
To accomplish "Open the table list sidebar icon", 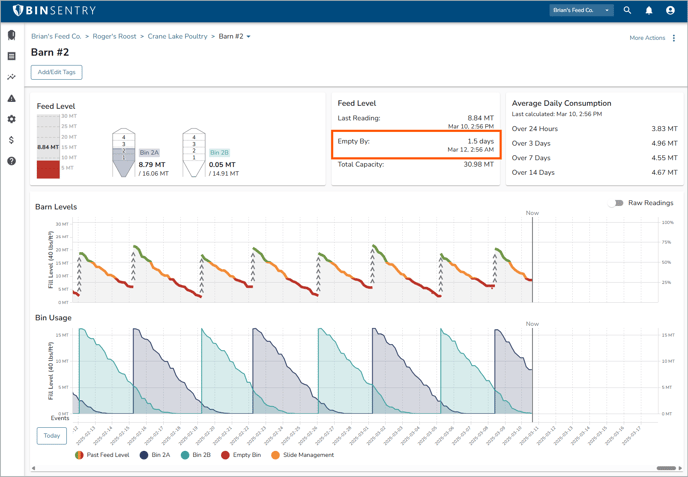I will 12,56.
